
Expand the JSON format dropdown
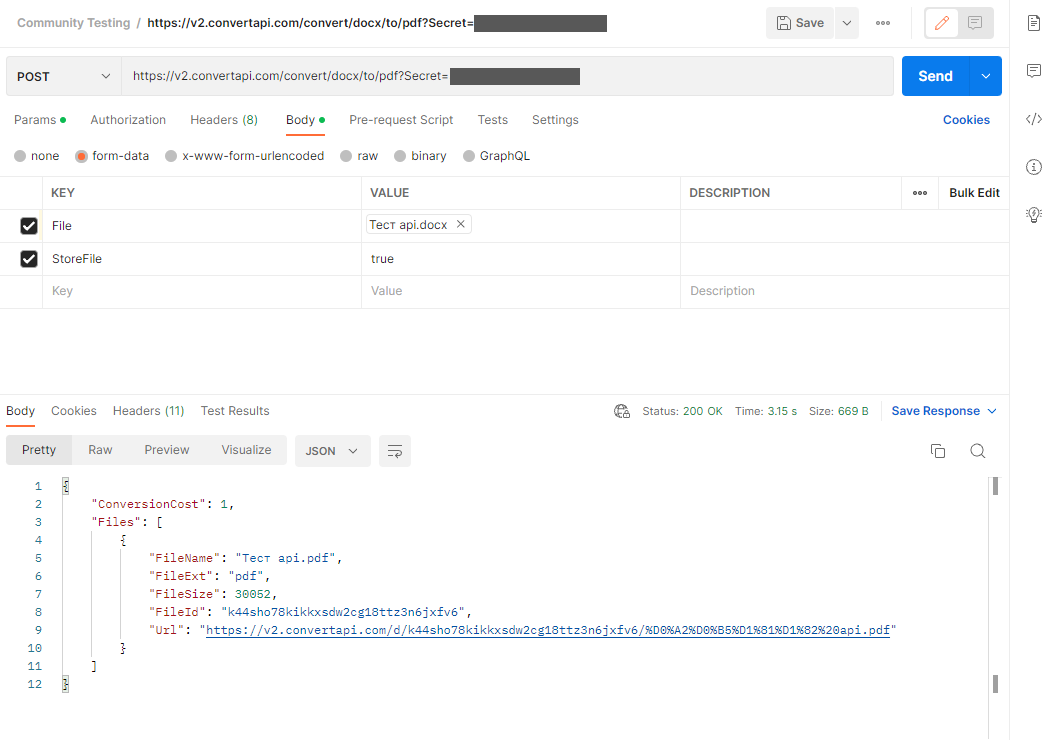(332, 451)
